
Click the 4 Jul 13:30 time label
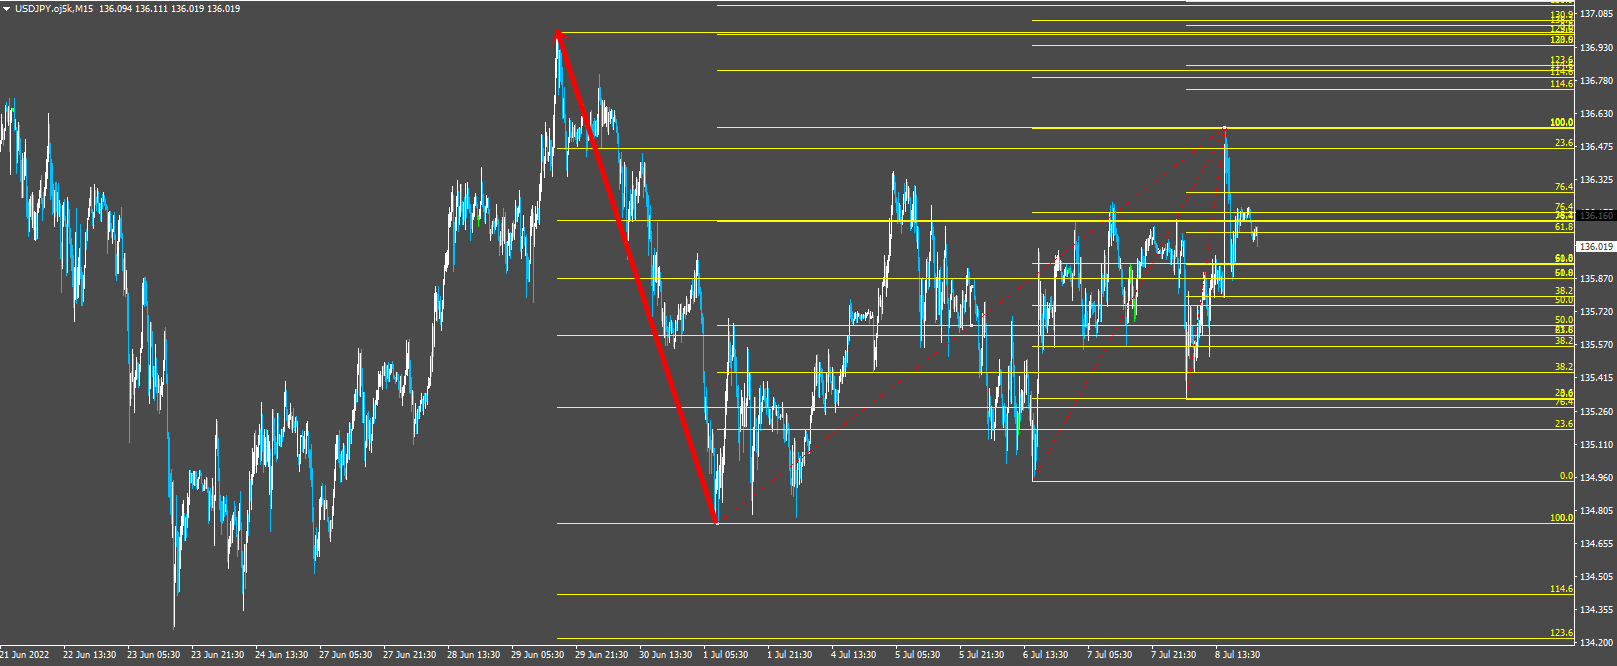tap(854, 655)
